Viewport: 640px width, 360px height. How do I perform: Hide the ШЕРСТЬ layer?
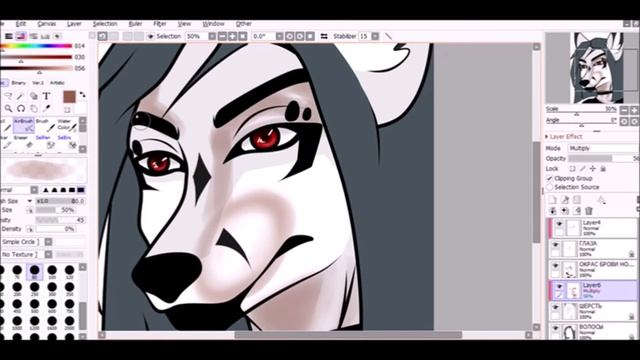pyautogui.click(x=556, y=307)
